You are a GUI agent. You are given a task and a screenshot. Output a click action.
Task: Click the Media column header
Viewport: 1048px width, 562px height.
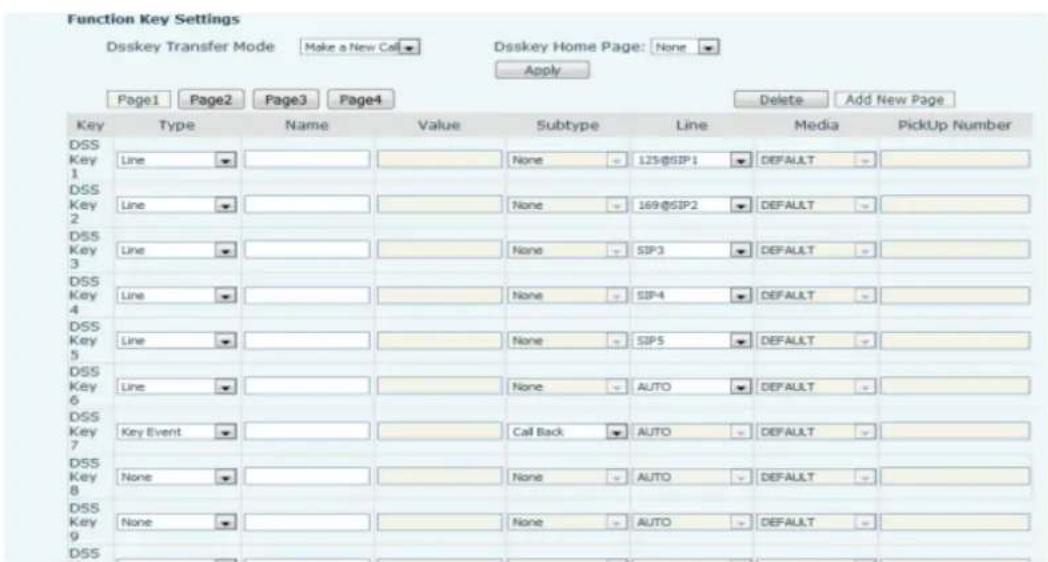[x=816, y=125]
